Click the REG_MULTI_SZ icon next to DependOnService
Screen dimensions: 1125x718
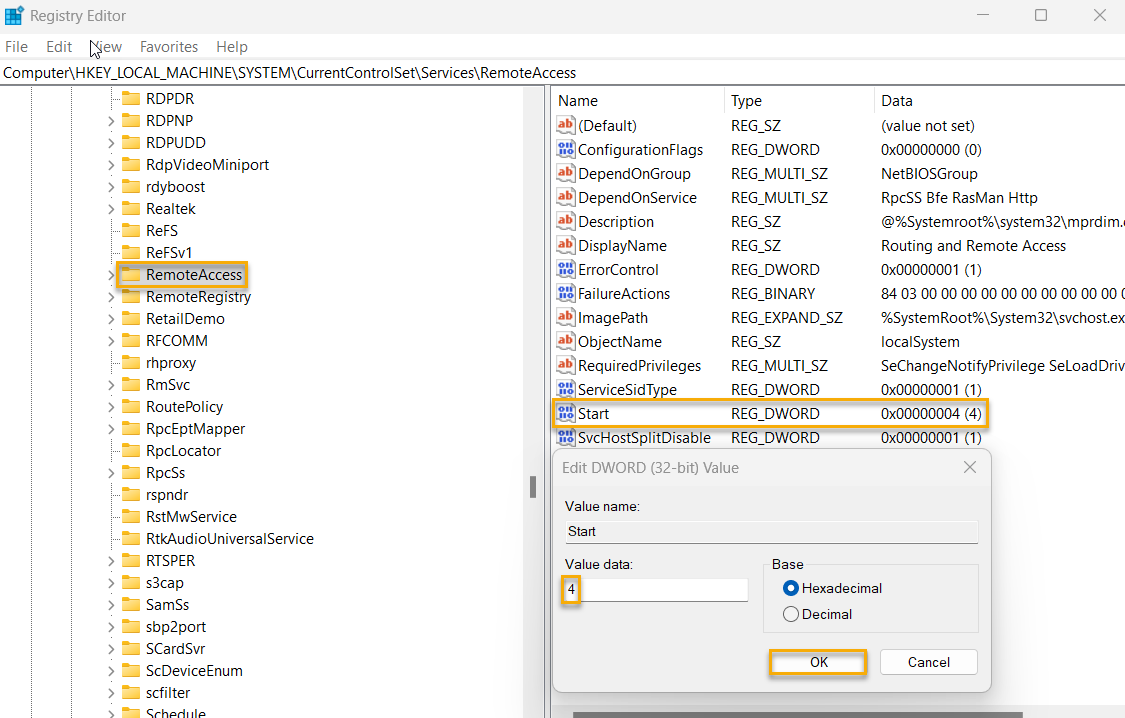point(566,197)
